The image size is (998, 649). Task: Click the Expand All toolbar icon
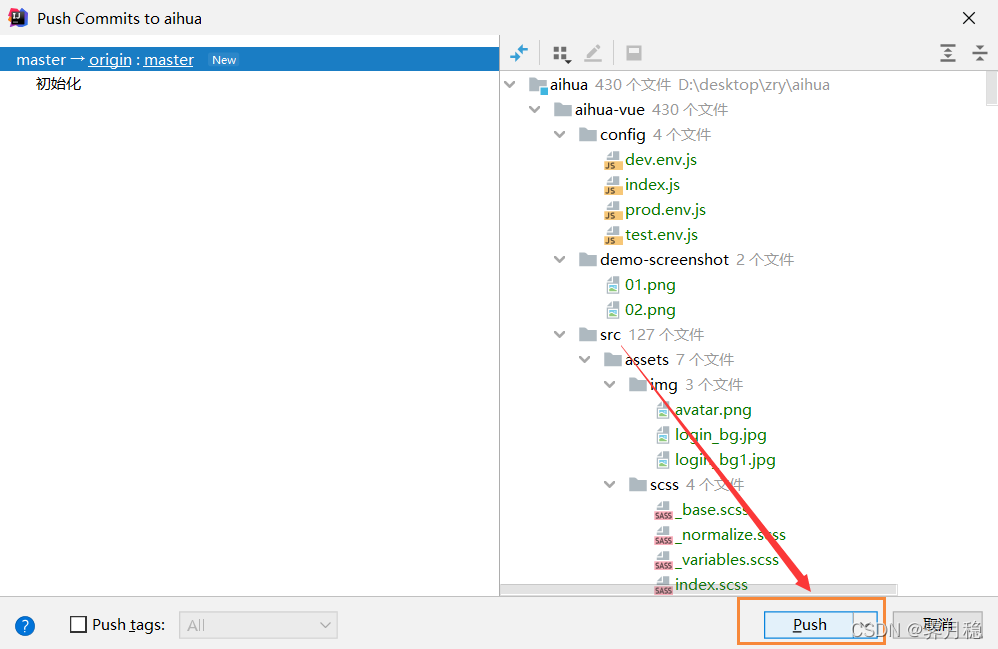tap(948, 53)
